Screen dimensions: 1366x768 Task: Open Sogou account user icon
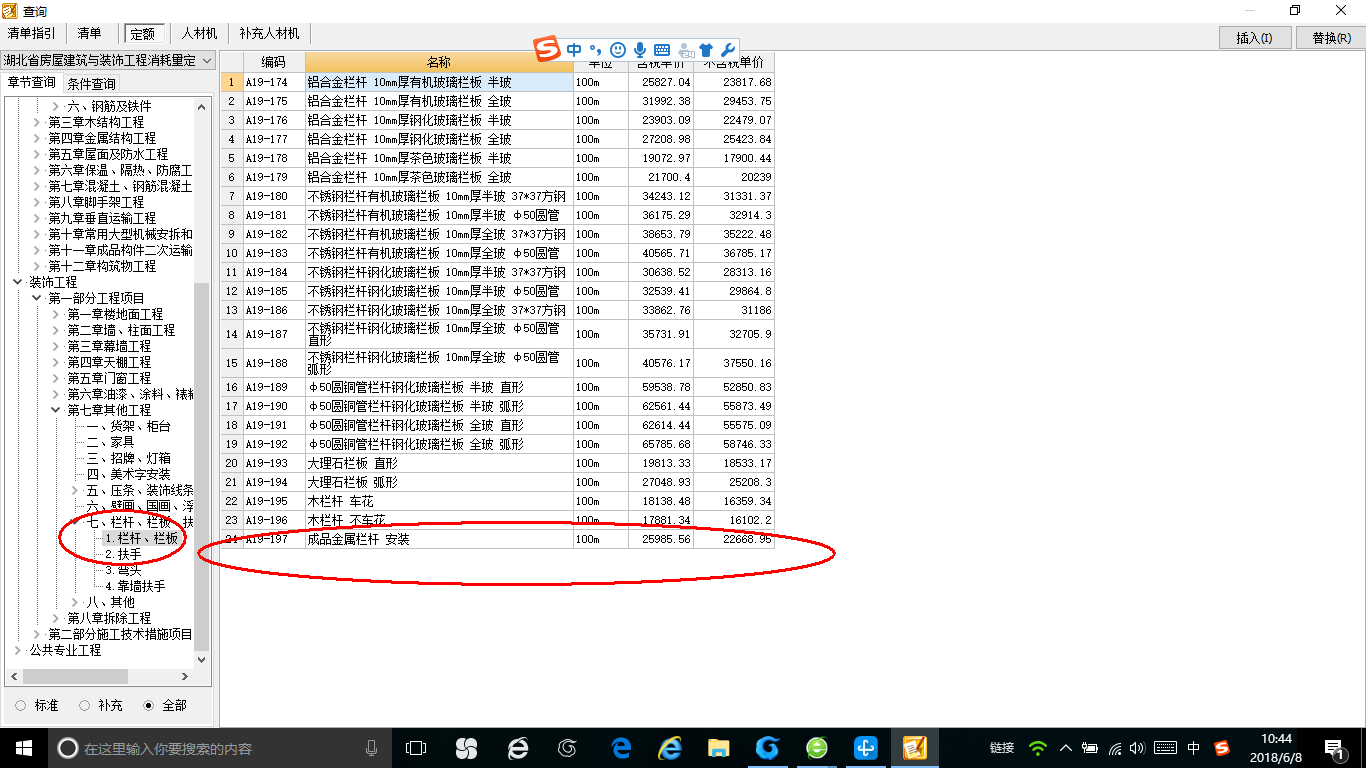pos(685,49)
